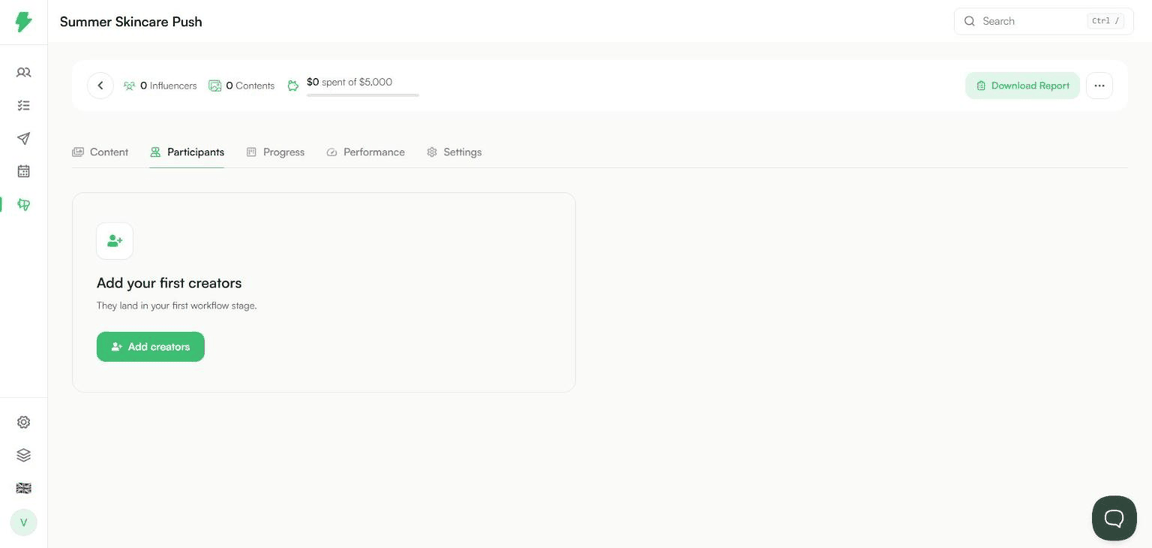Click the budget spent progress bar
This screenshot has height=548, width=1152.
pos(363,95)
